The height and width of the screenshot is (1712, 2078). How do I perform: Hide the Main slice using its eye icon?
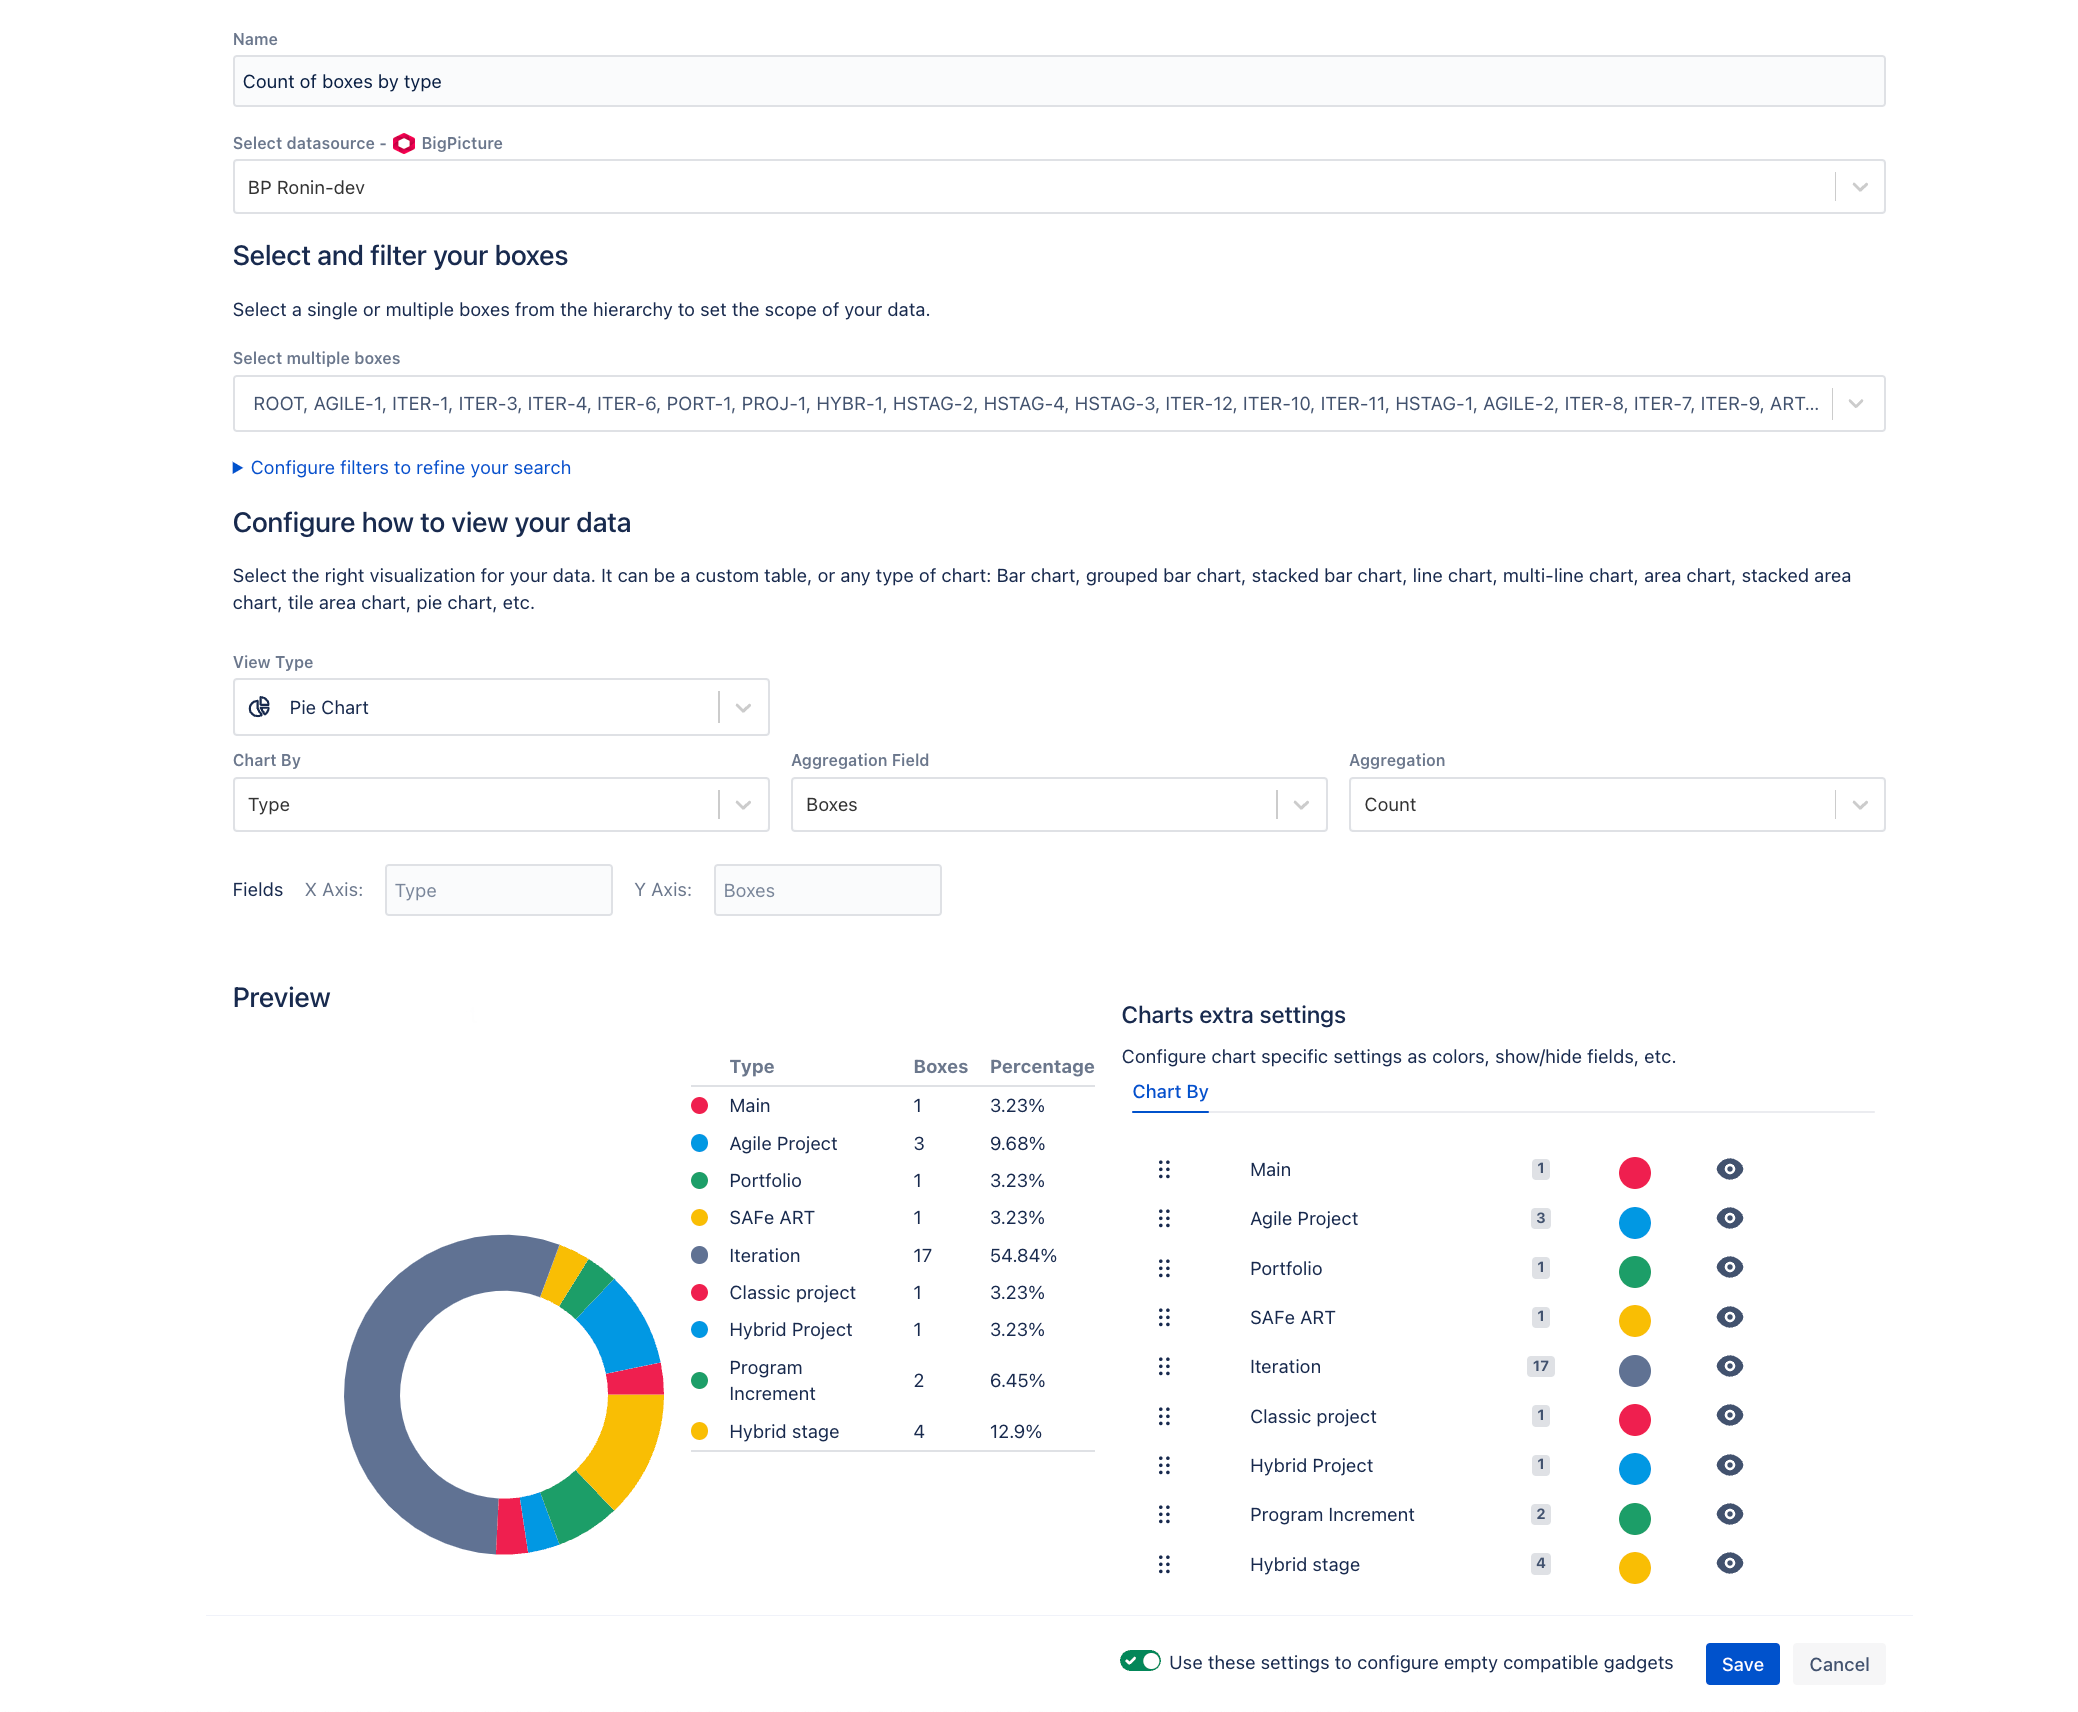coord(1730,1169)
